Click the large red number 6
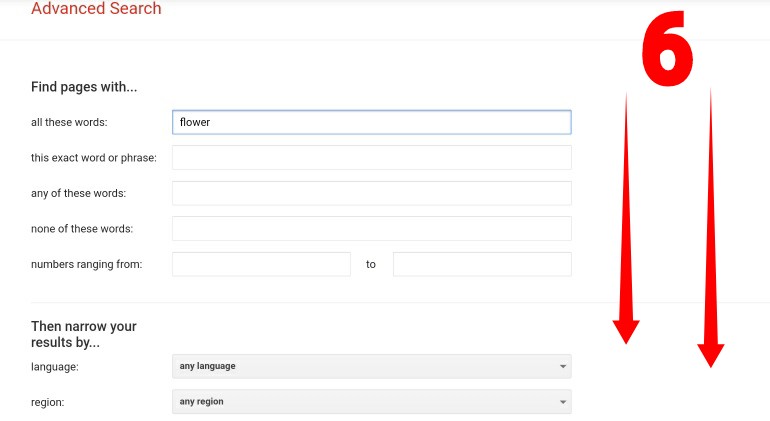Image resolution: width=770 pixels, height=421 pixels. (667, 49)
